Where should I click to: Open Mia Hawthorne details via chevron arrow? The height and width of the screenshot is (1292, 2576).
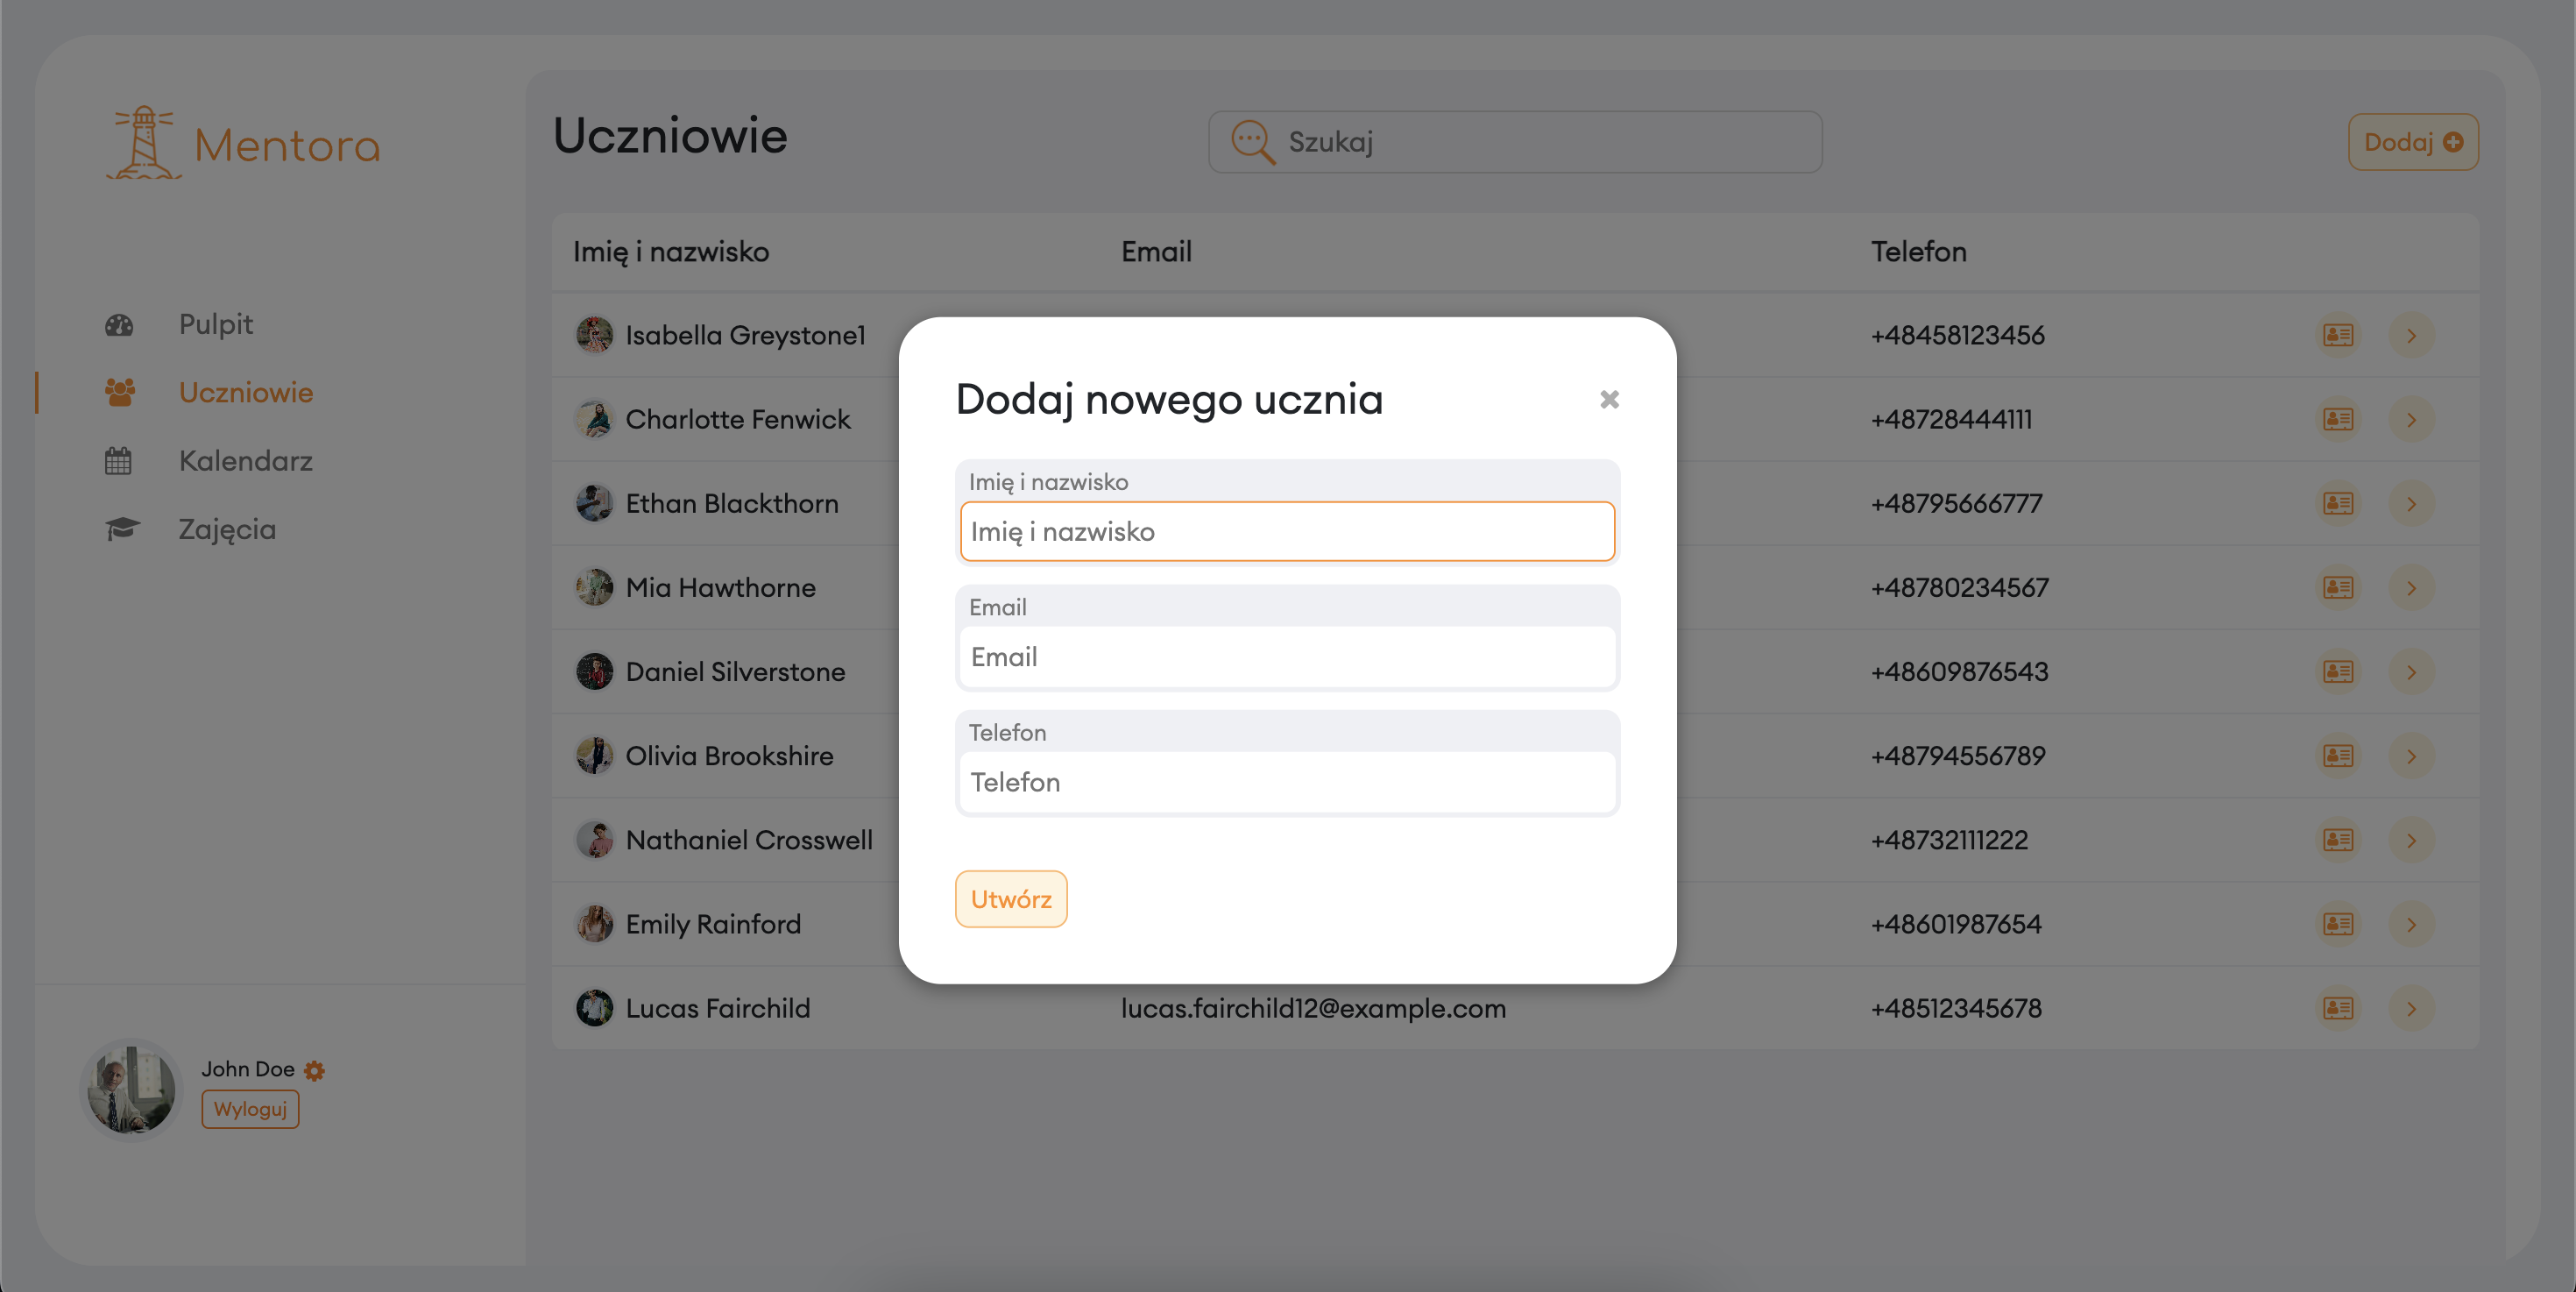(x=2411, y=587)
